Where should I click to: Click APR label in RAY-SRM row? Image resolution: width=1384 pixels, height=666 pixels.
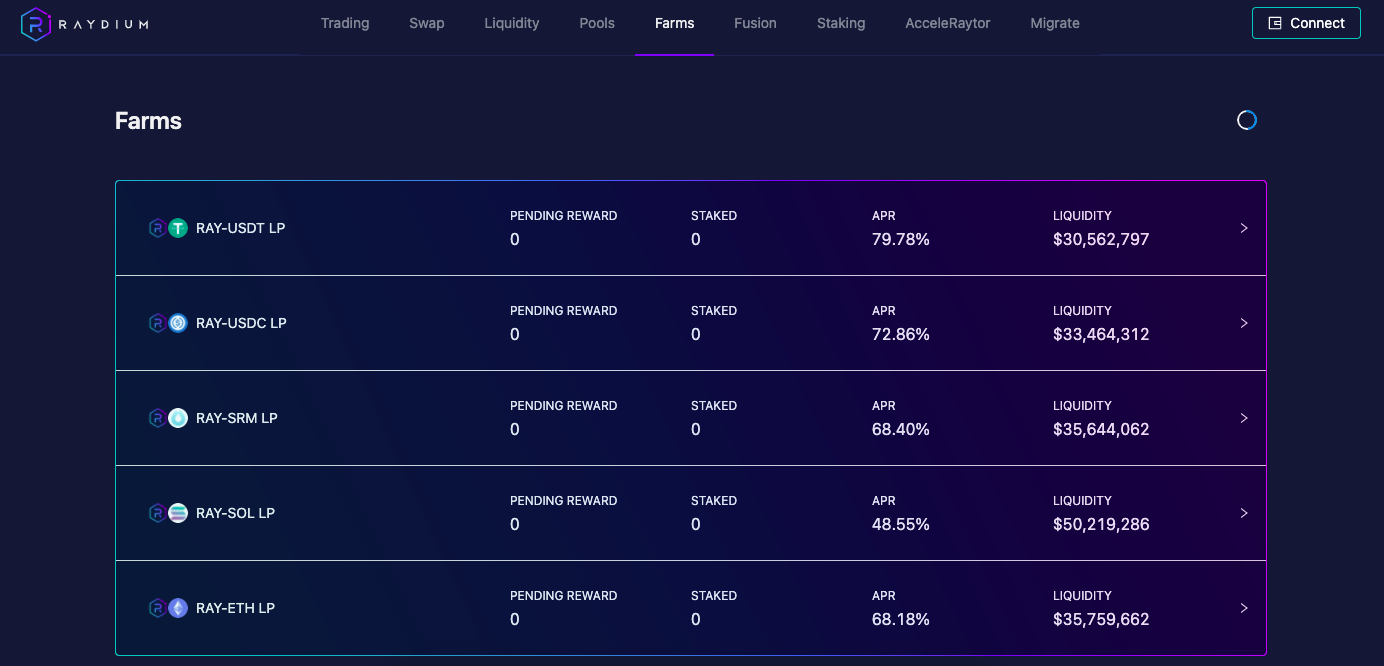(884, 406)
